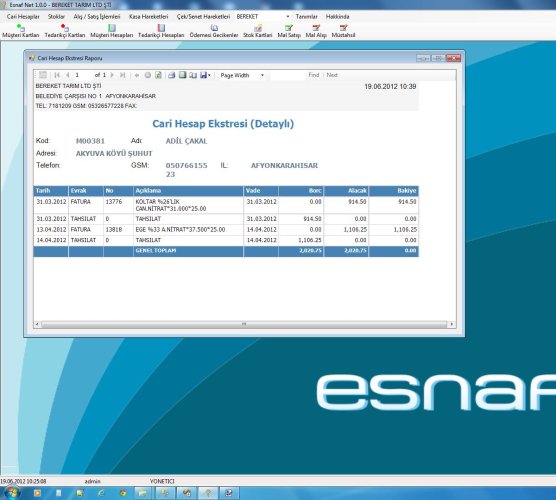Click the export (save) disk icon
This screenshot has height=500, width=556.
(204, 75)
